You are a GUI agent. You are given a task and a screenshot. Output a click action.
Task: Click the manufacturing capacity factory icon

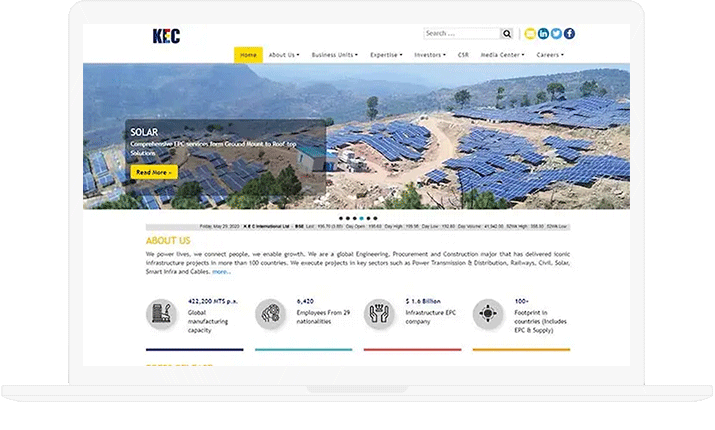point(161,314)
